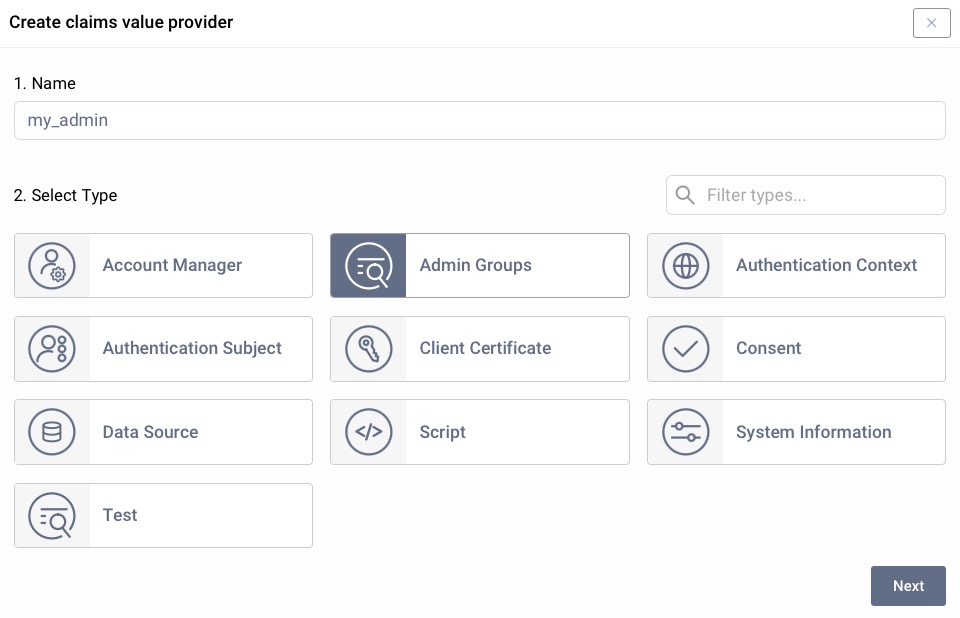Click the Next button

click(908, 586)
